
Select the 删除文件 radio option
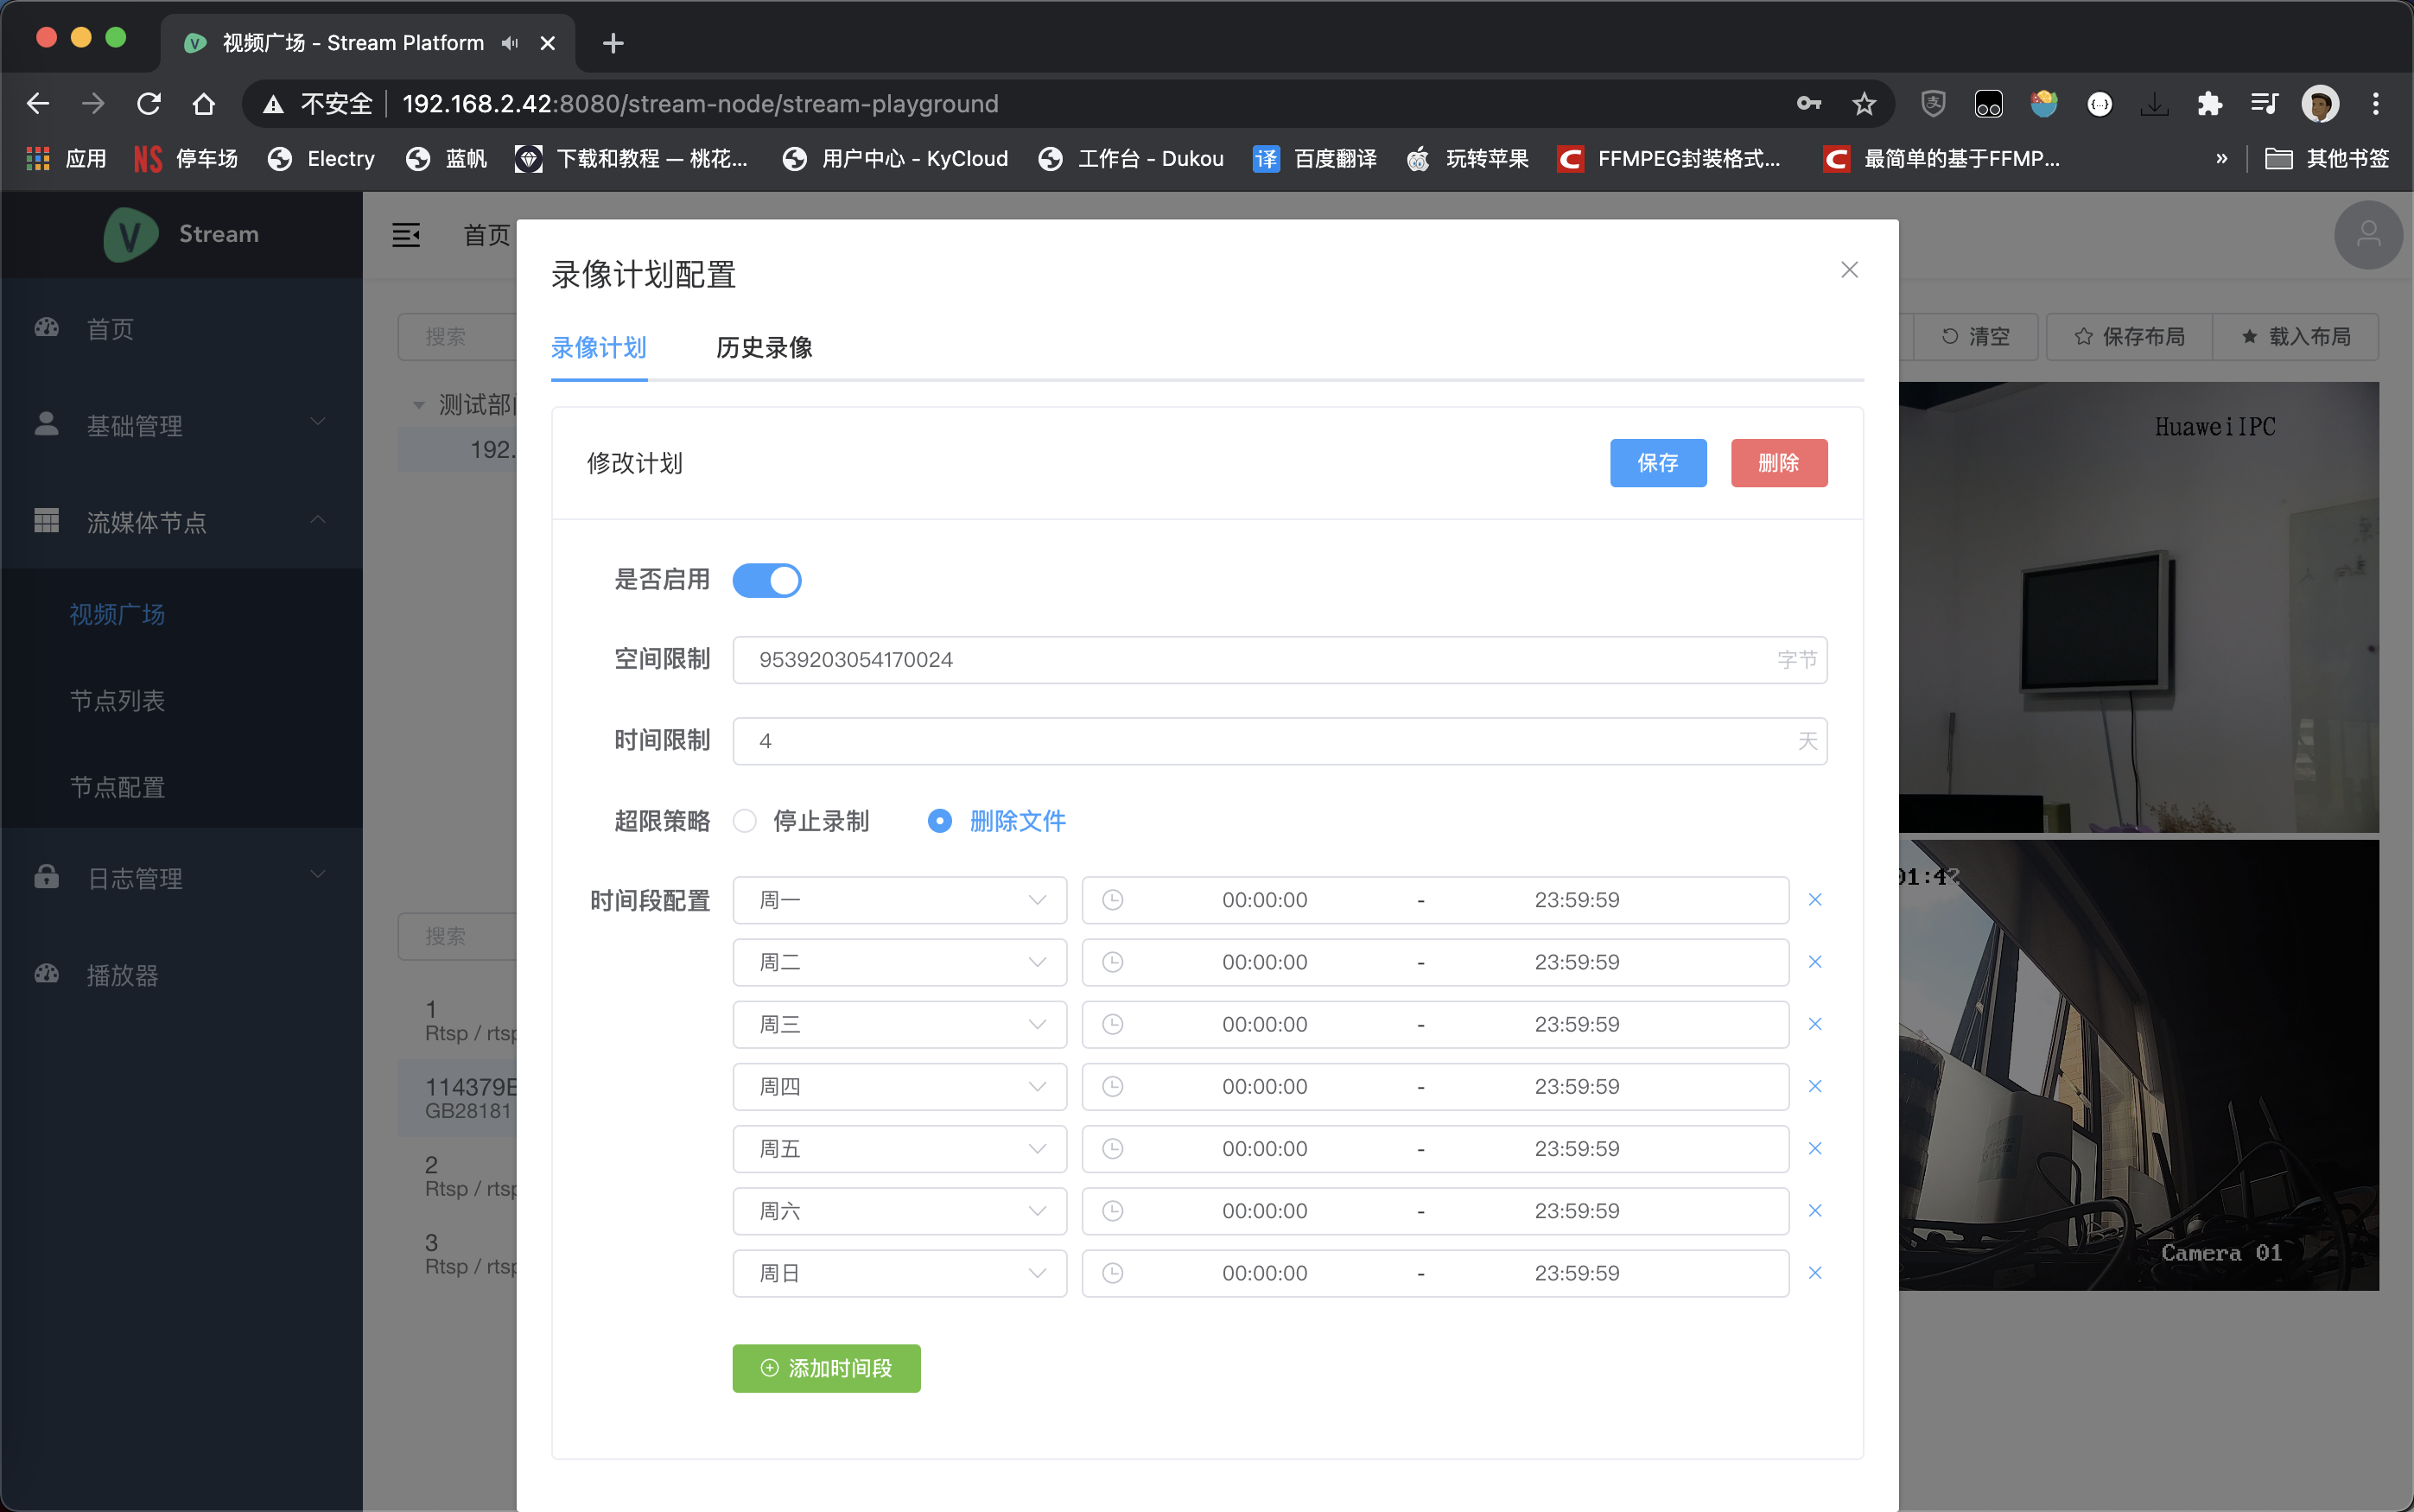point(940,821)
